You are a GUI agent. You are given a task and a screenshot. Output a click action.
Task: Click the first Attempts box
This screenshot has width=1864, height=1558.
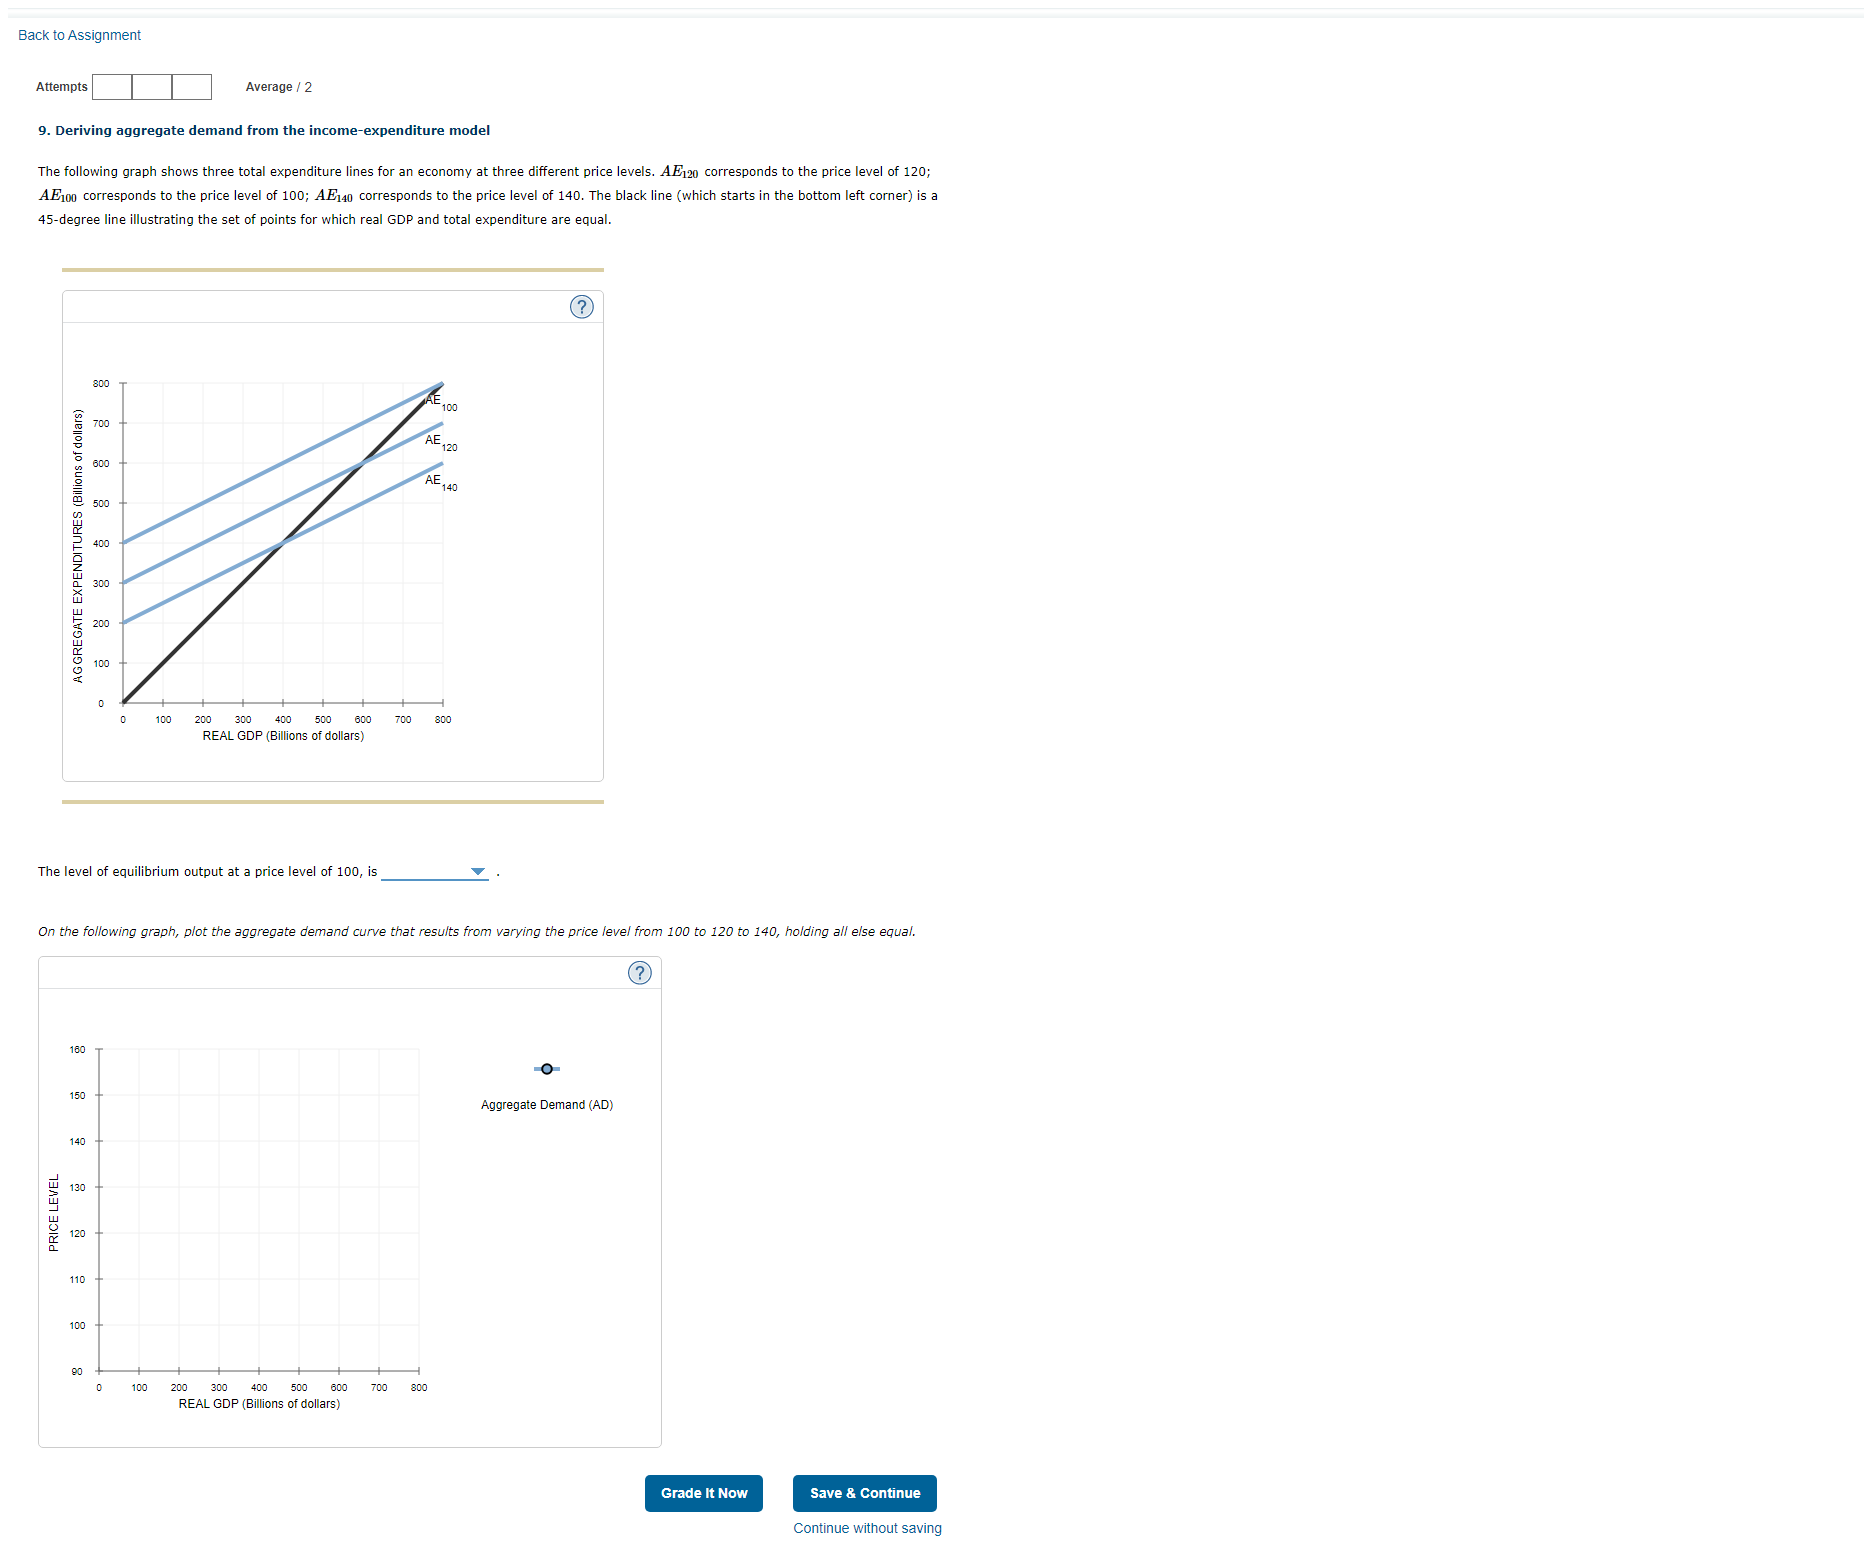pos(112,87)
